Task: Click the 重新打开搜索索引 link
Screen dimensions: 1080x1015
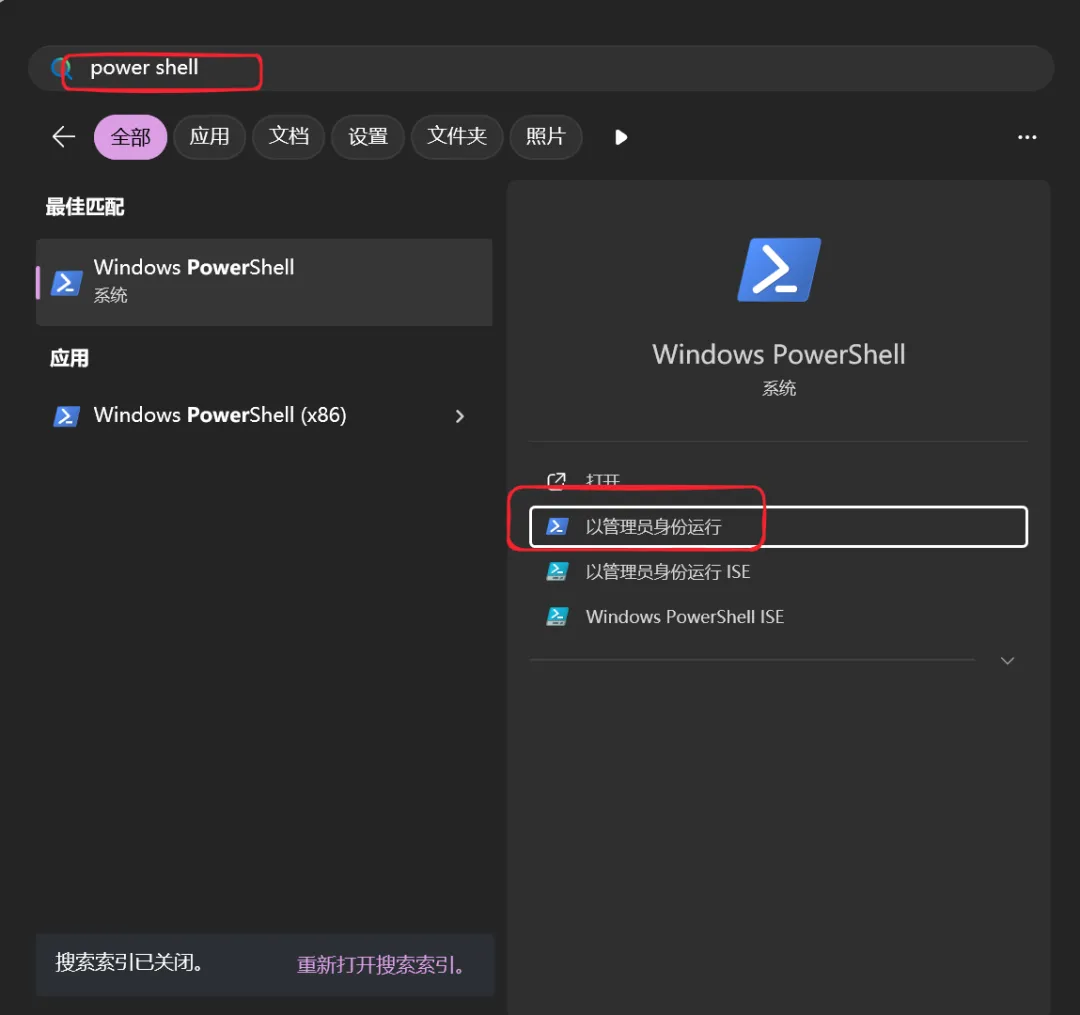Action: pyautogui.click(x=380, y=965)
